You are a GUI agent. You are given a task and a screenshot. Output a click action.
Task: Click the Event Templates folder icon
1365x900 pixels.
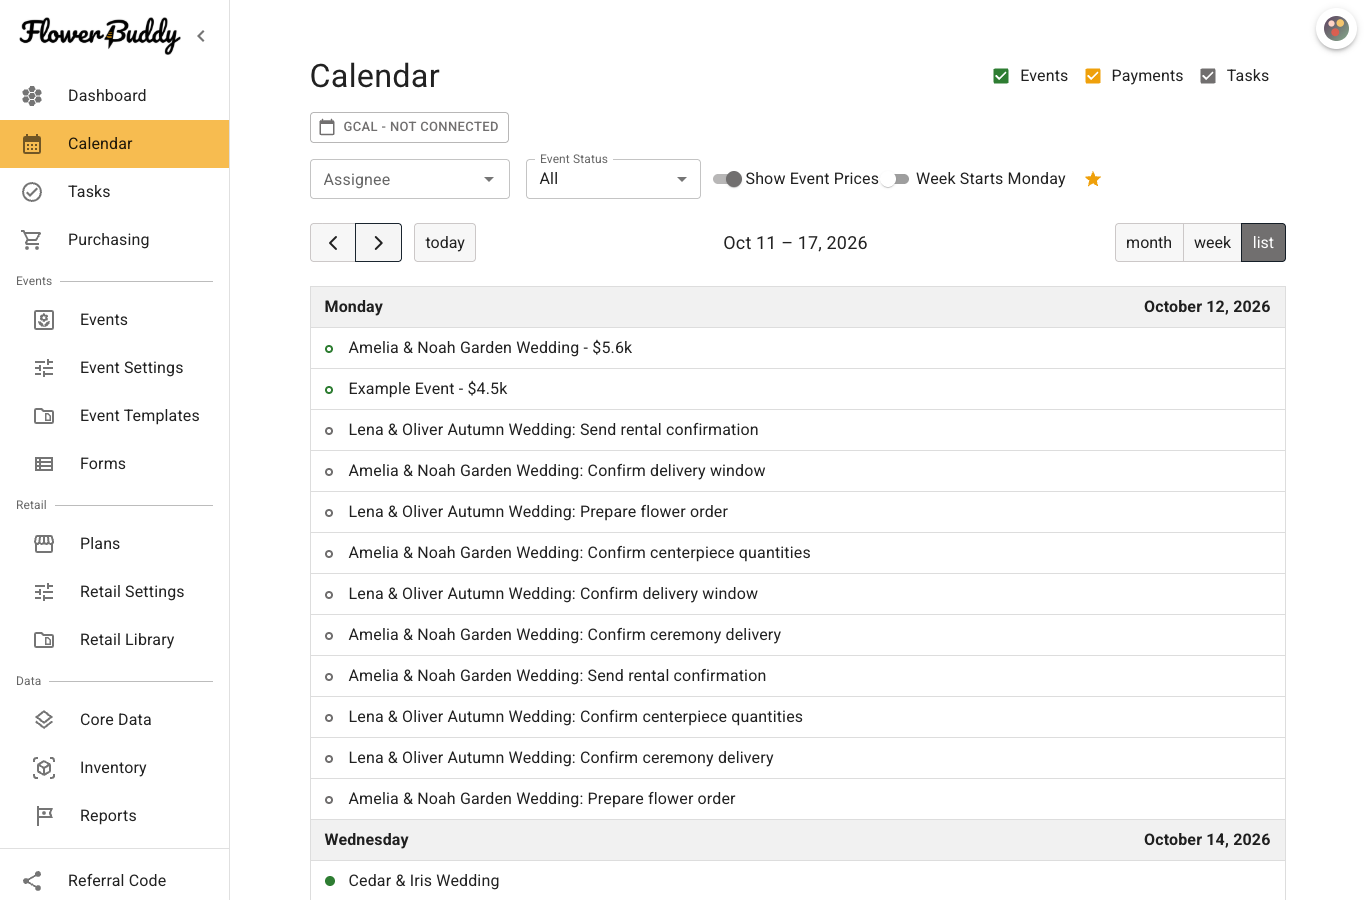coord(44,416)
